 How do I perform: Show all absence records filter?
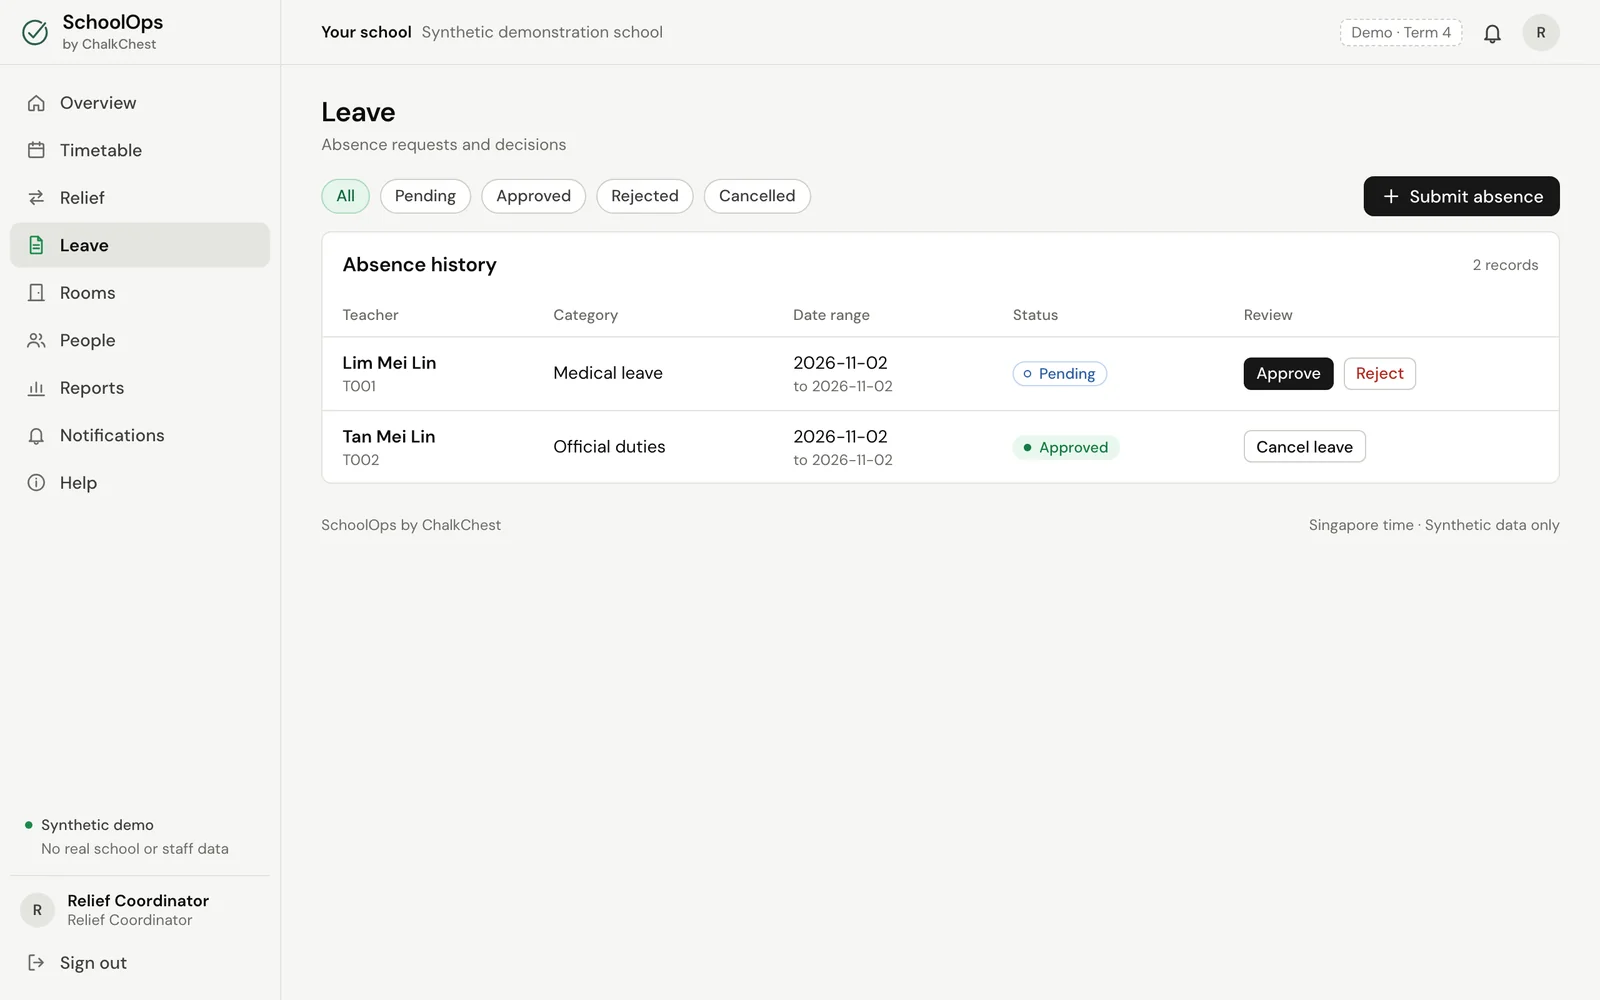[345, 196]
